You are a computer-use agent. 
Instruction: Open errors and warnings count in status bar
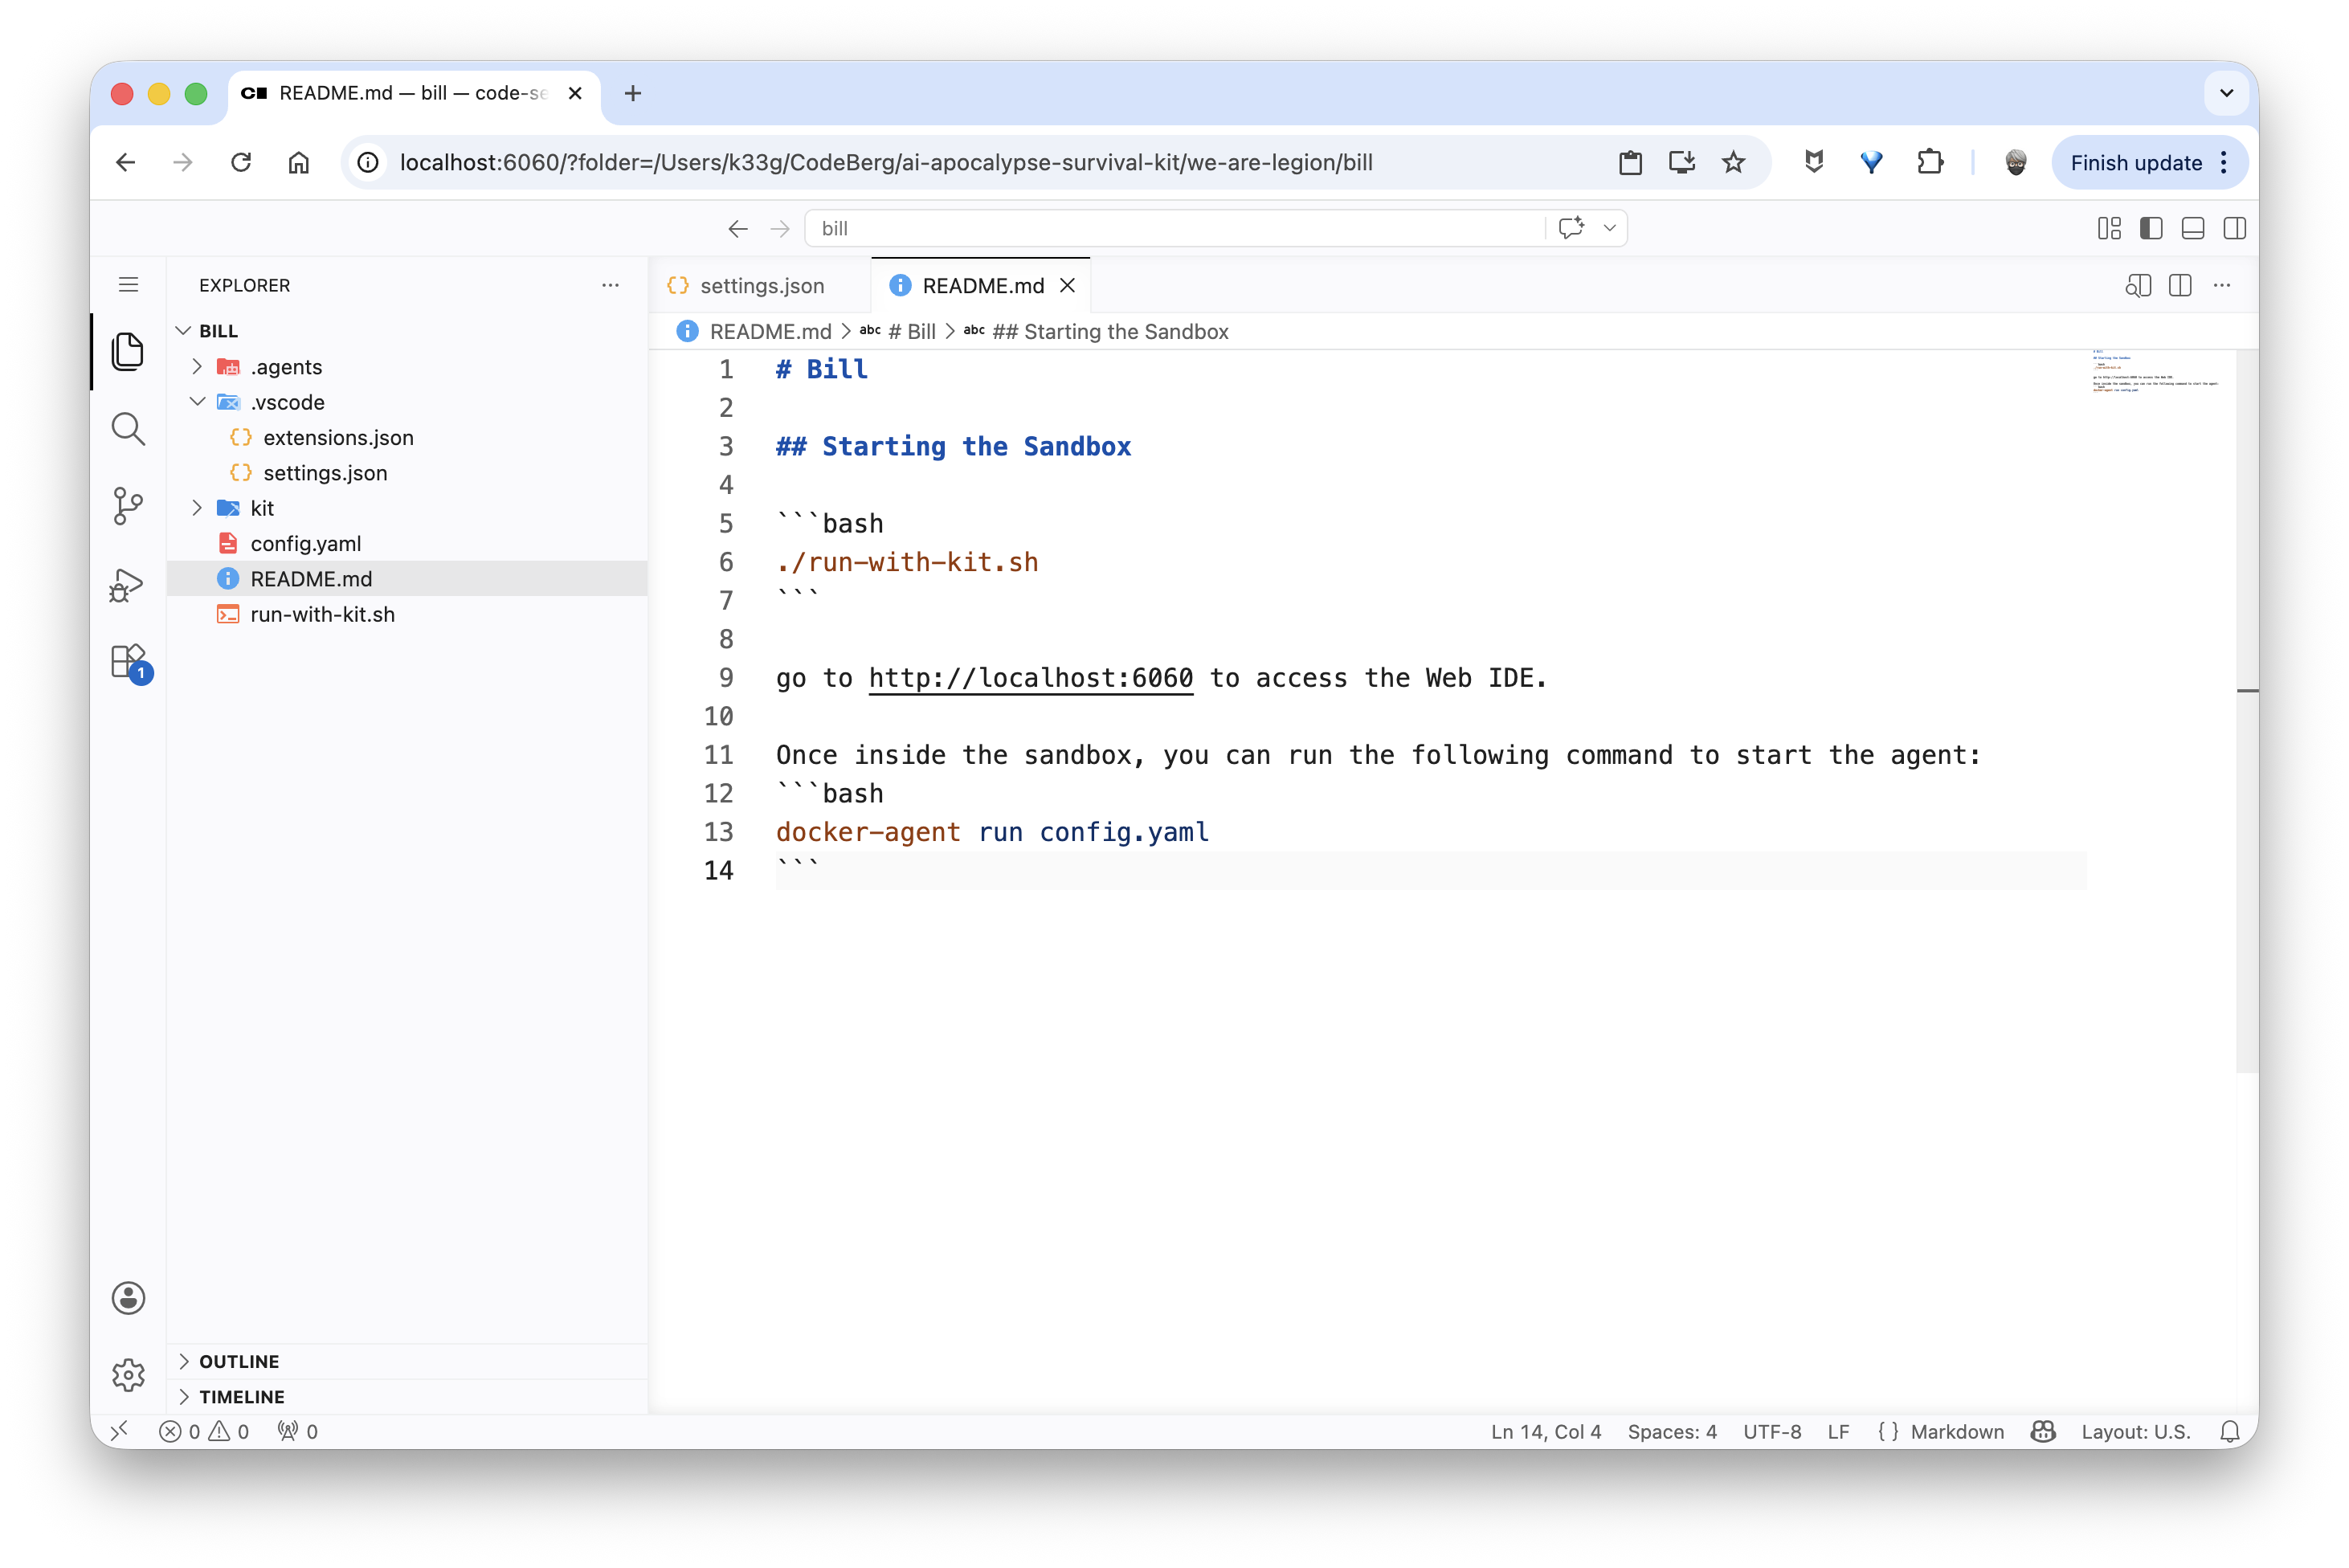(204, 1432)
